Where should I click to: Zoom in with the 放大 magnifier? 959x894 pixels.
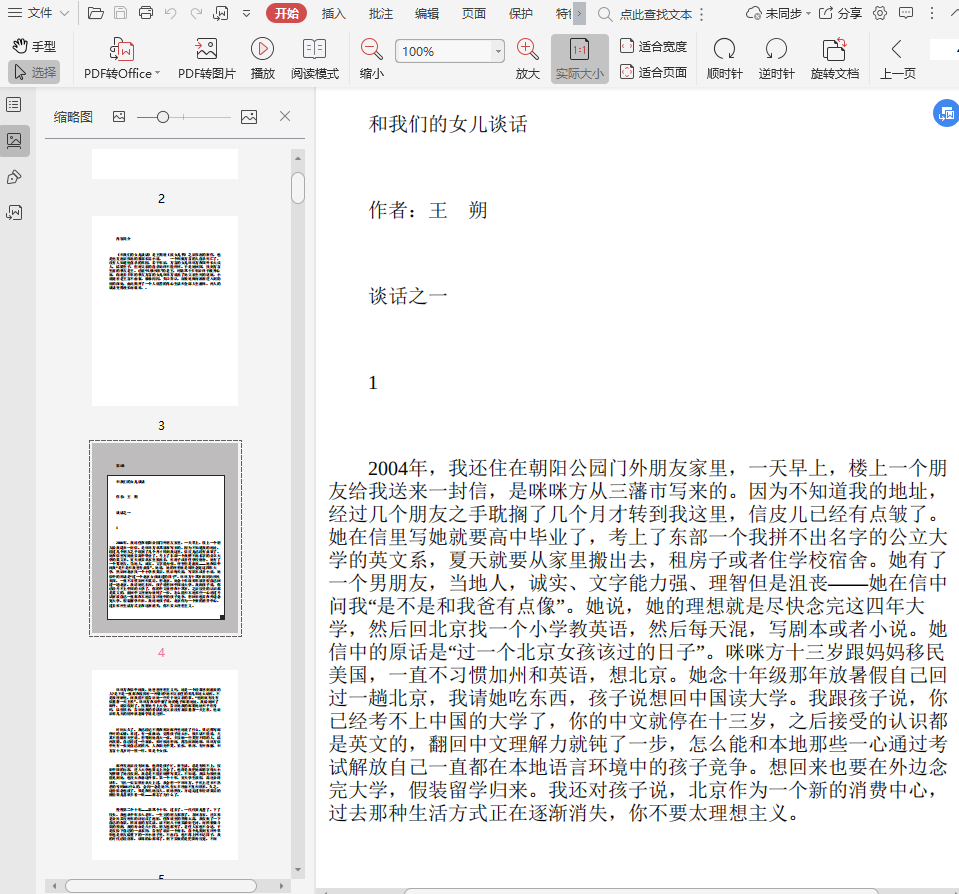coord(527,58)
